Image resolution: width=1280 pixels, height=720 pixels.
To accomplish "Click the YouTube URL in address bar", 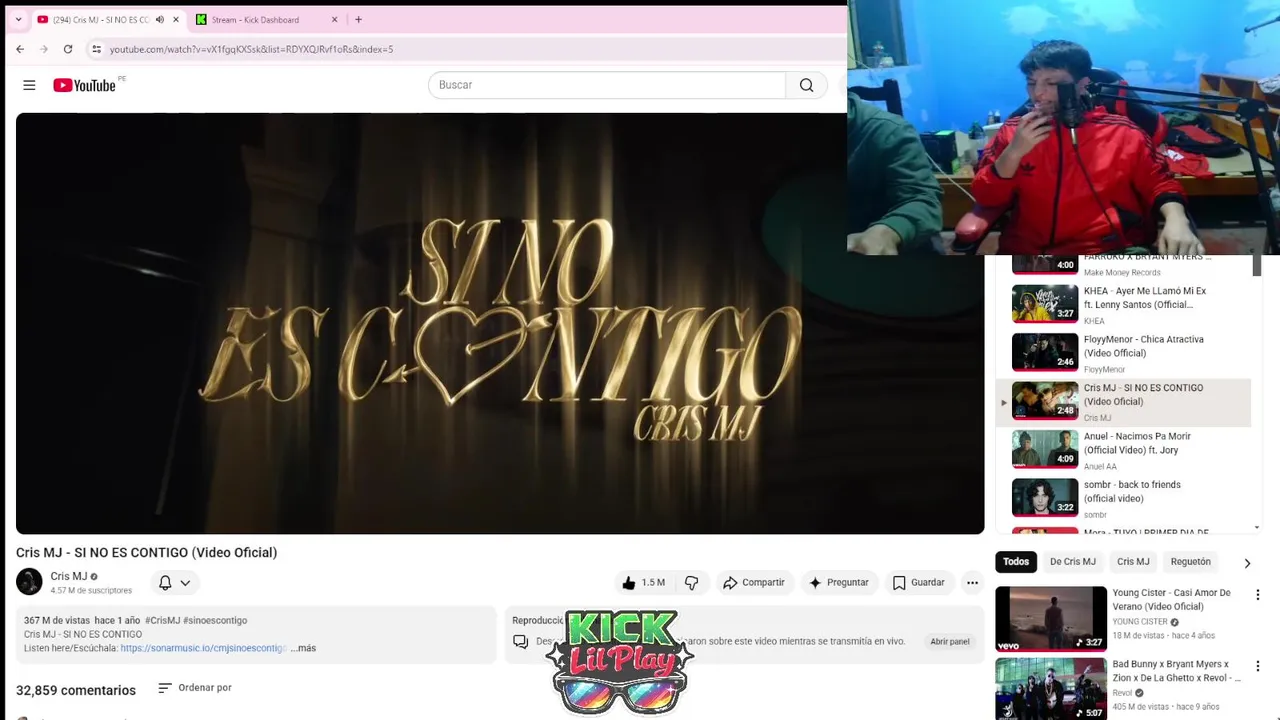I will click(x=251, y=49).
